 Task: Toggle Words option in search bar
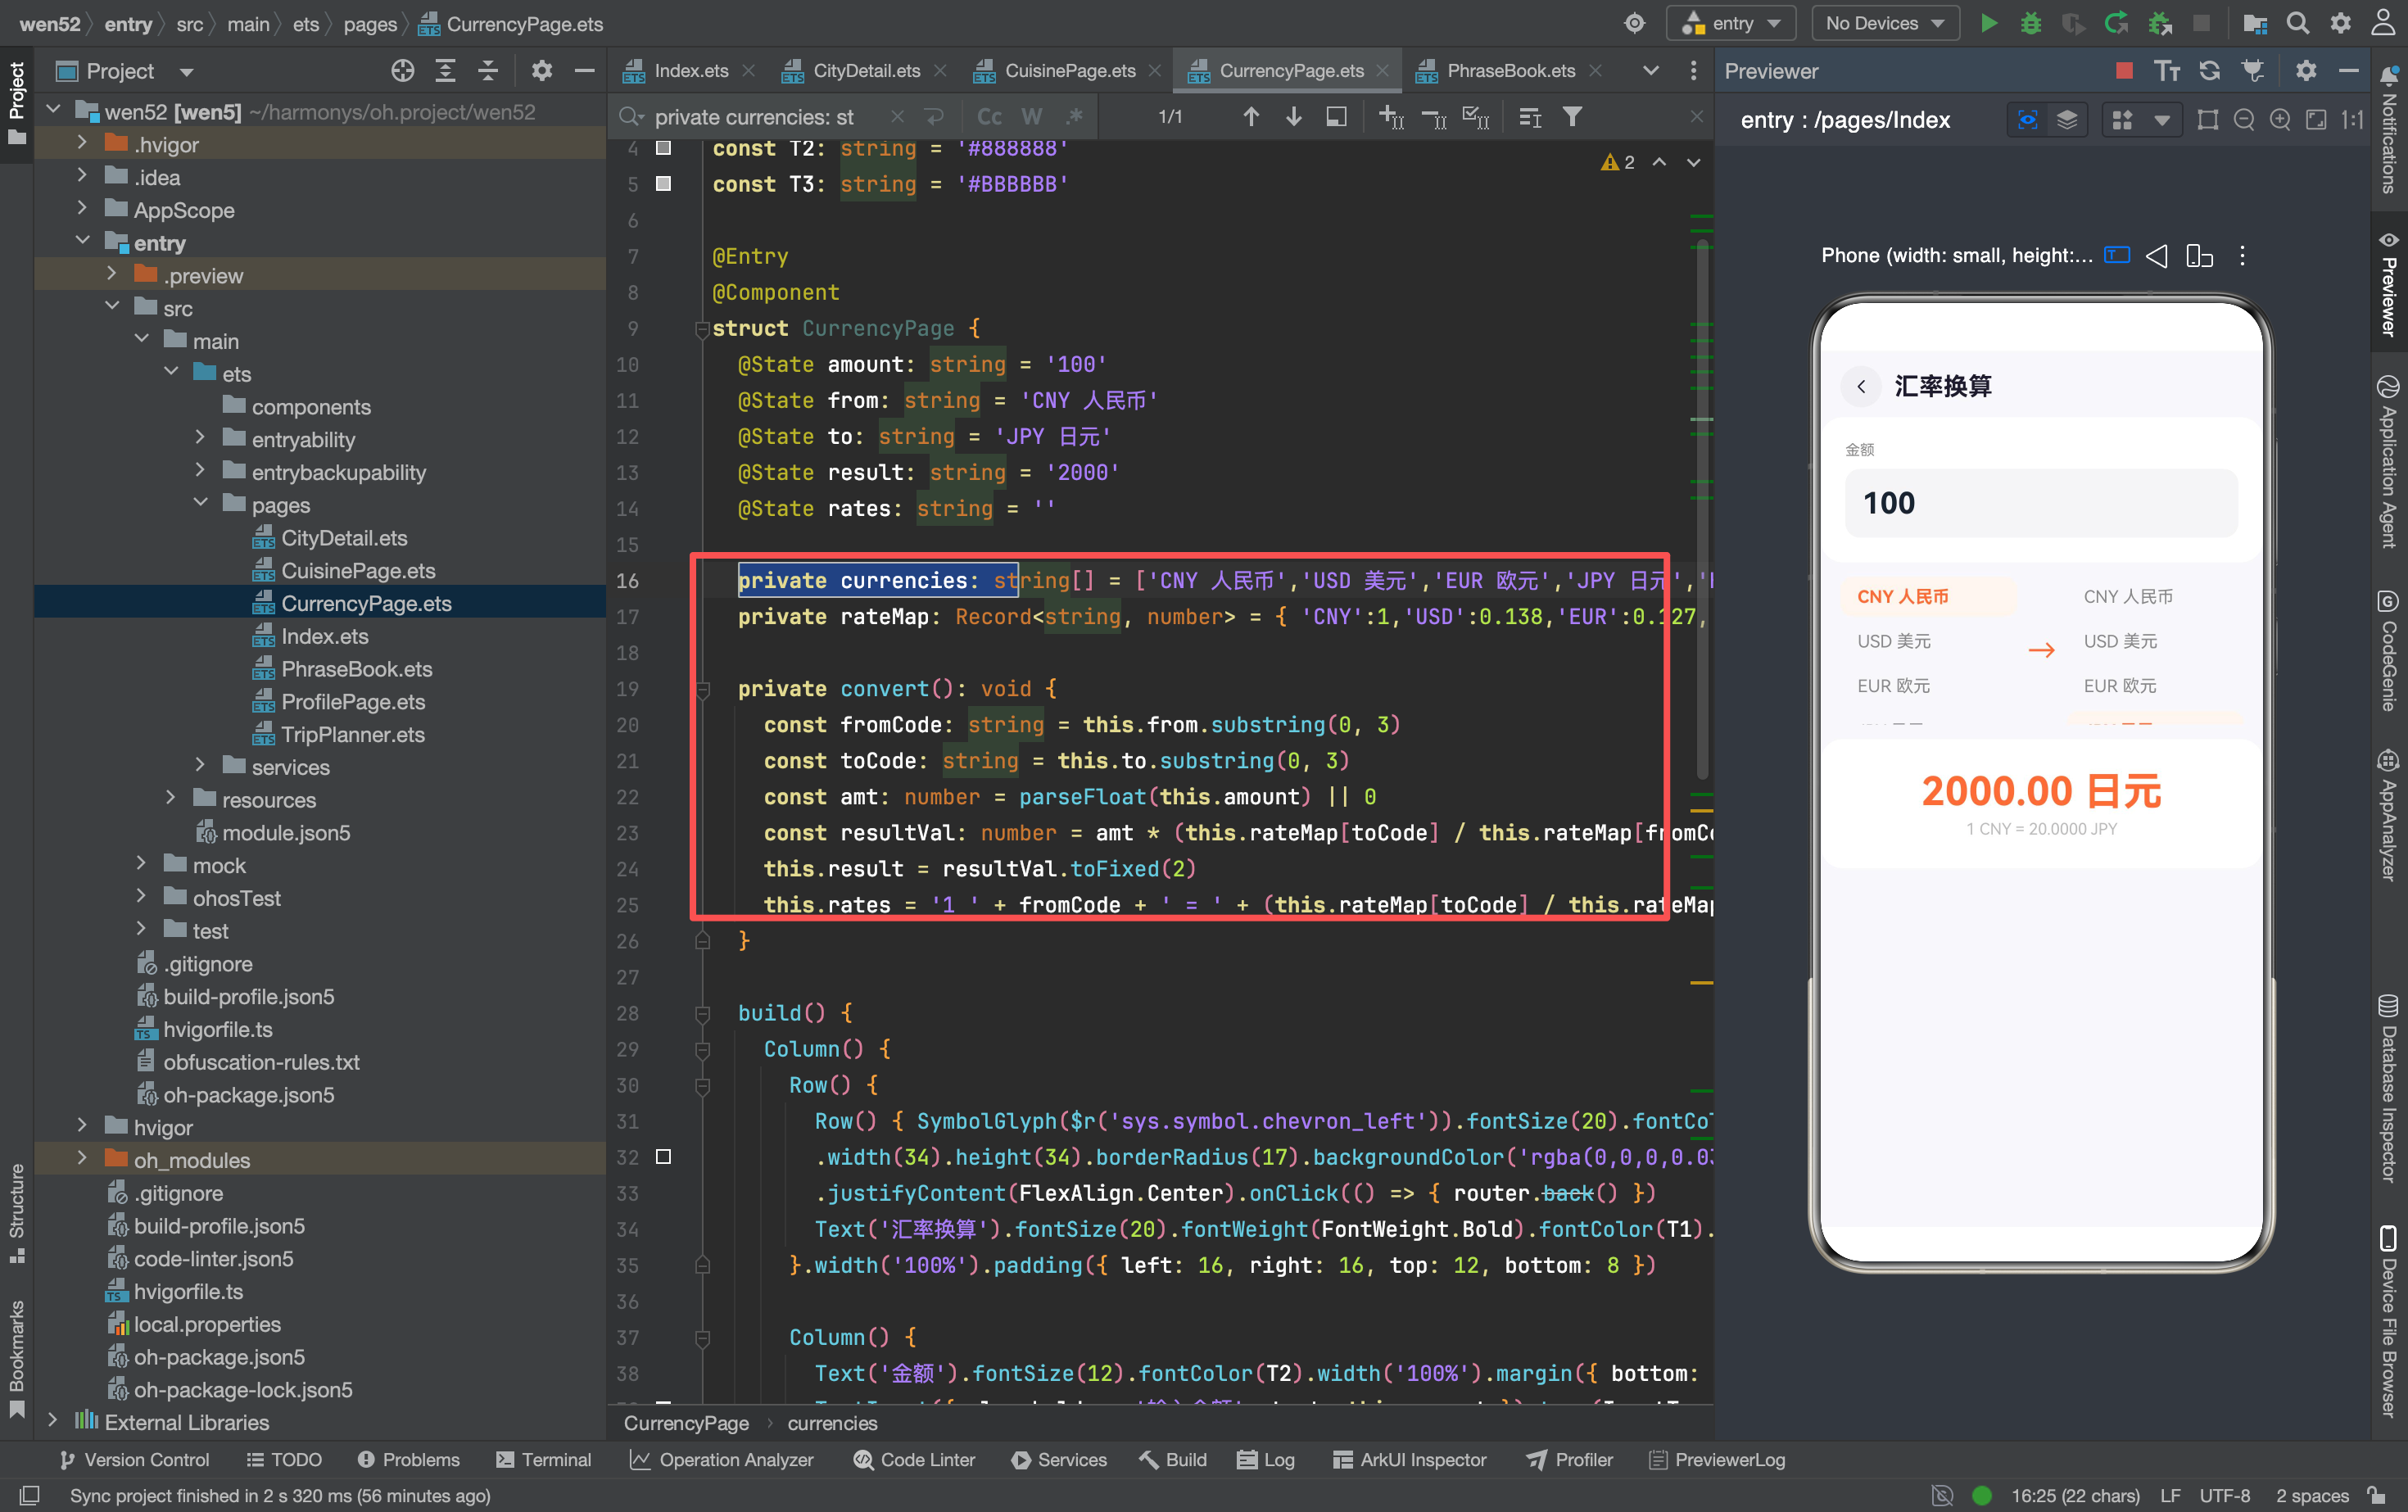tap(1032, 117)
